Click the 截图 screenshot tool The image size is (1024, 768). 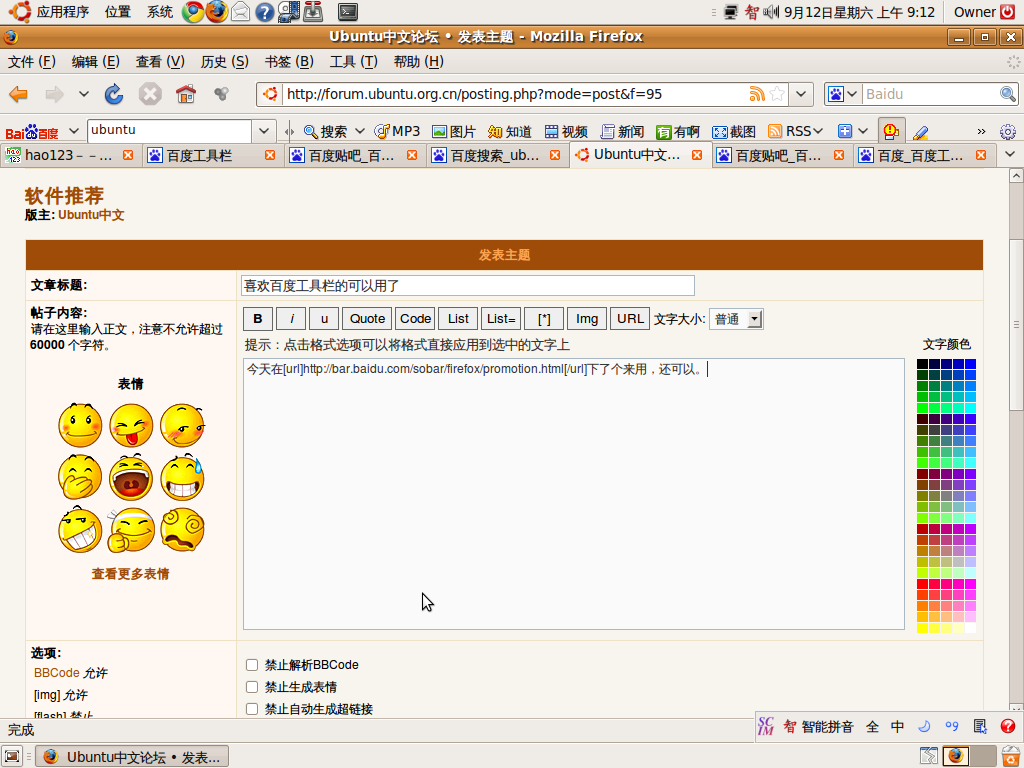point(734,131)
